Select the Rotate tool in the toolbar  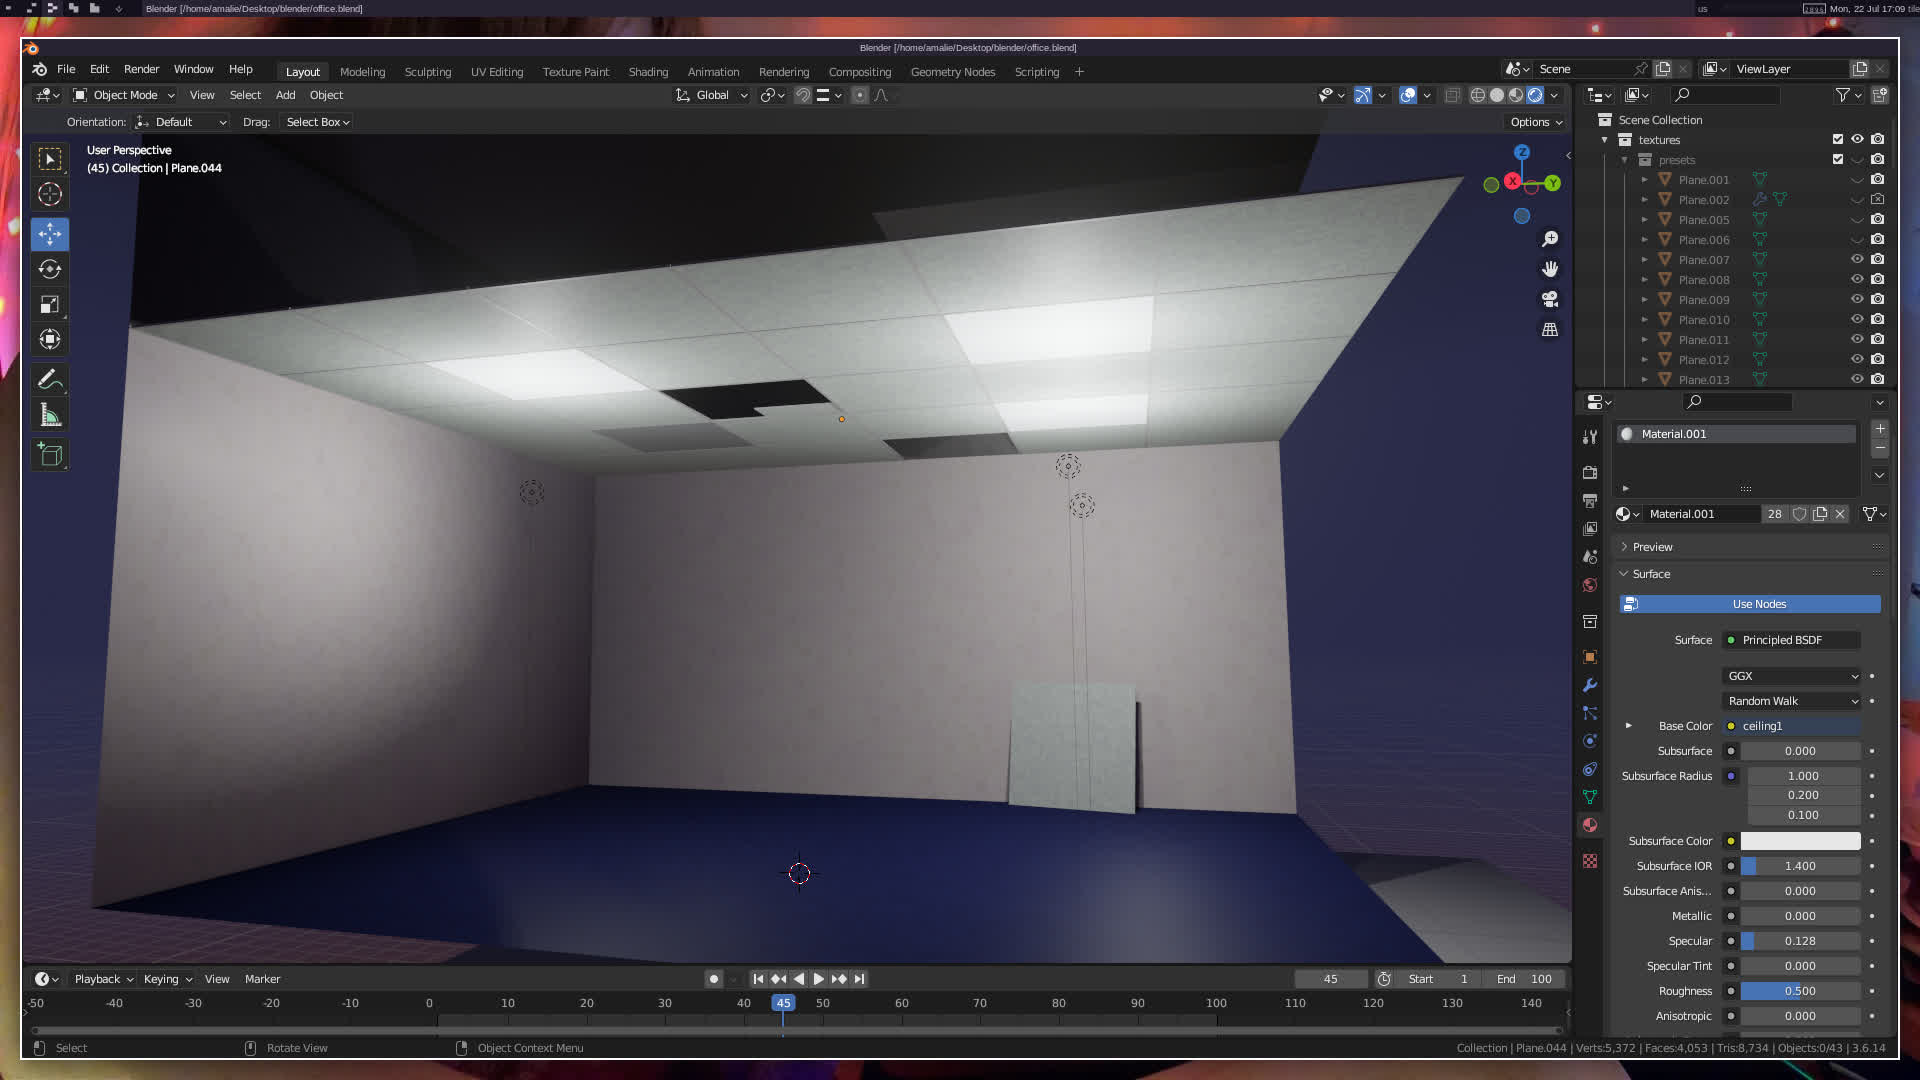point(50,269)
